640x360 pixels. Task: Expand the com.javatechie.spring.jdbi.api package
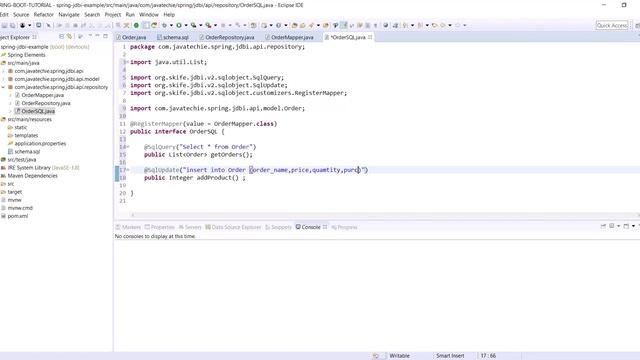coord(3,71)
